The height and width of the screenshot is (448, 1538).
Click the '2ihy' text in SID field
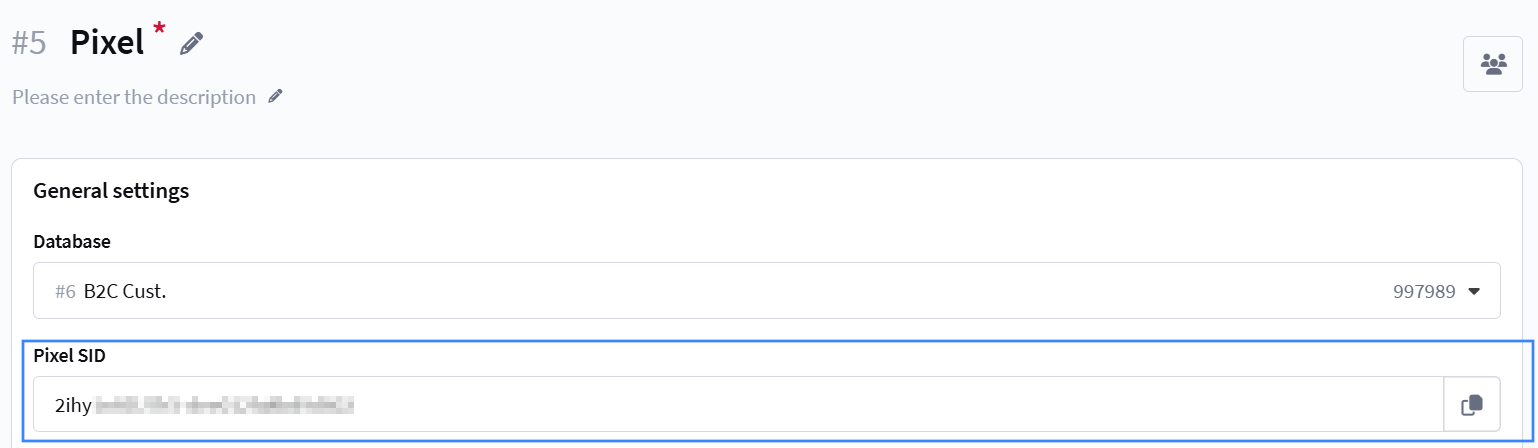[x=73, y=405]
